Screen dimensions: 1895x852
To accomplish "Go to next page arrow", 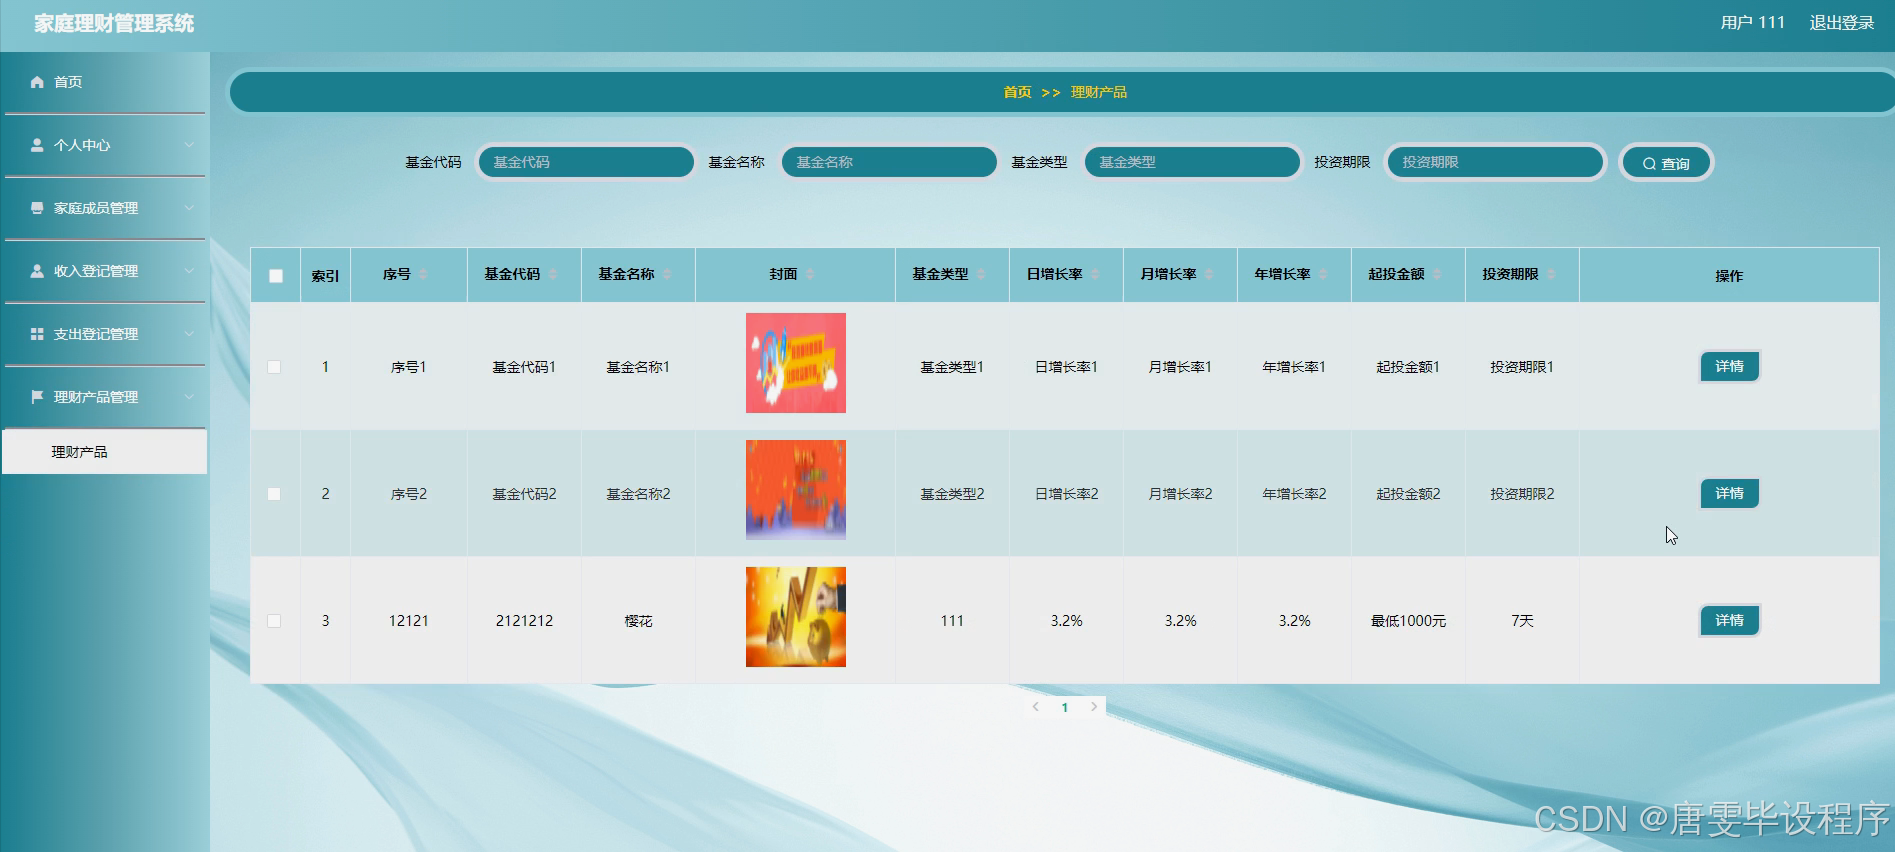I will 1094,707.
